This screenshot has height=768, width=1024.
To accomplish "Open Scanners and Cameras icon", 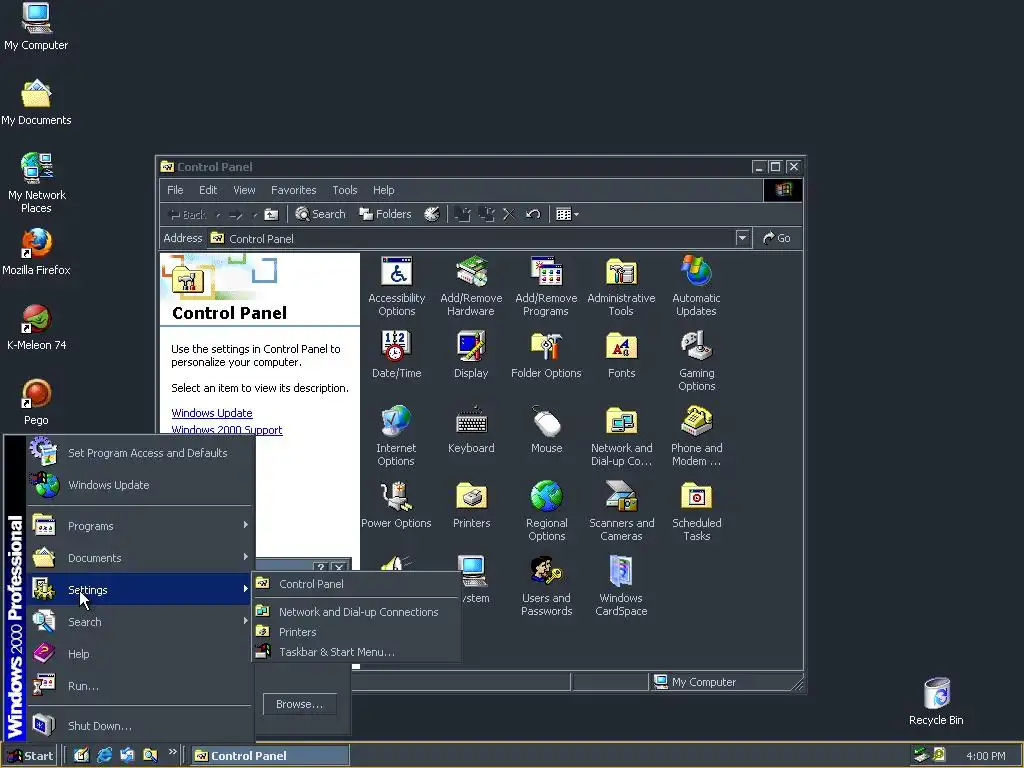I will (621, 511).
